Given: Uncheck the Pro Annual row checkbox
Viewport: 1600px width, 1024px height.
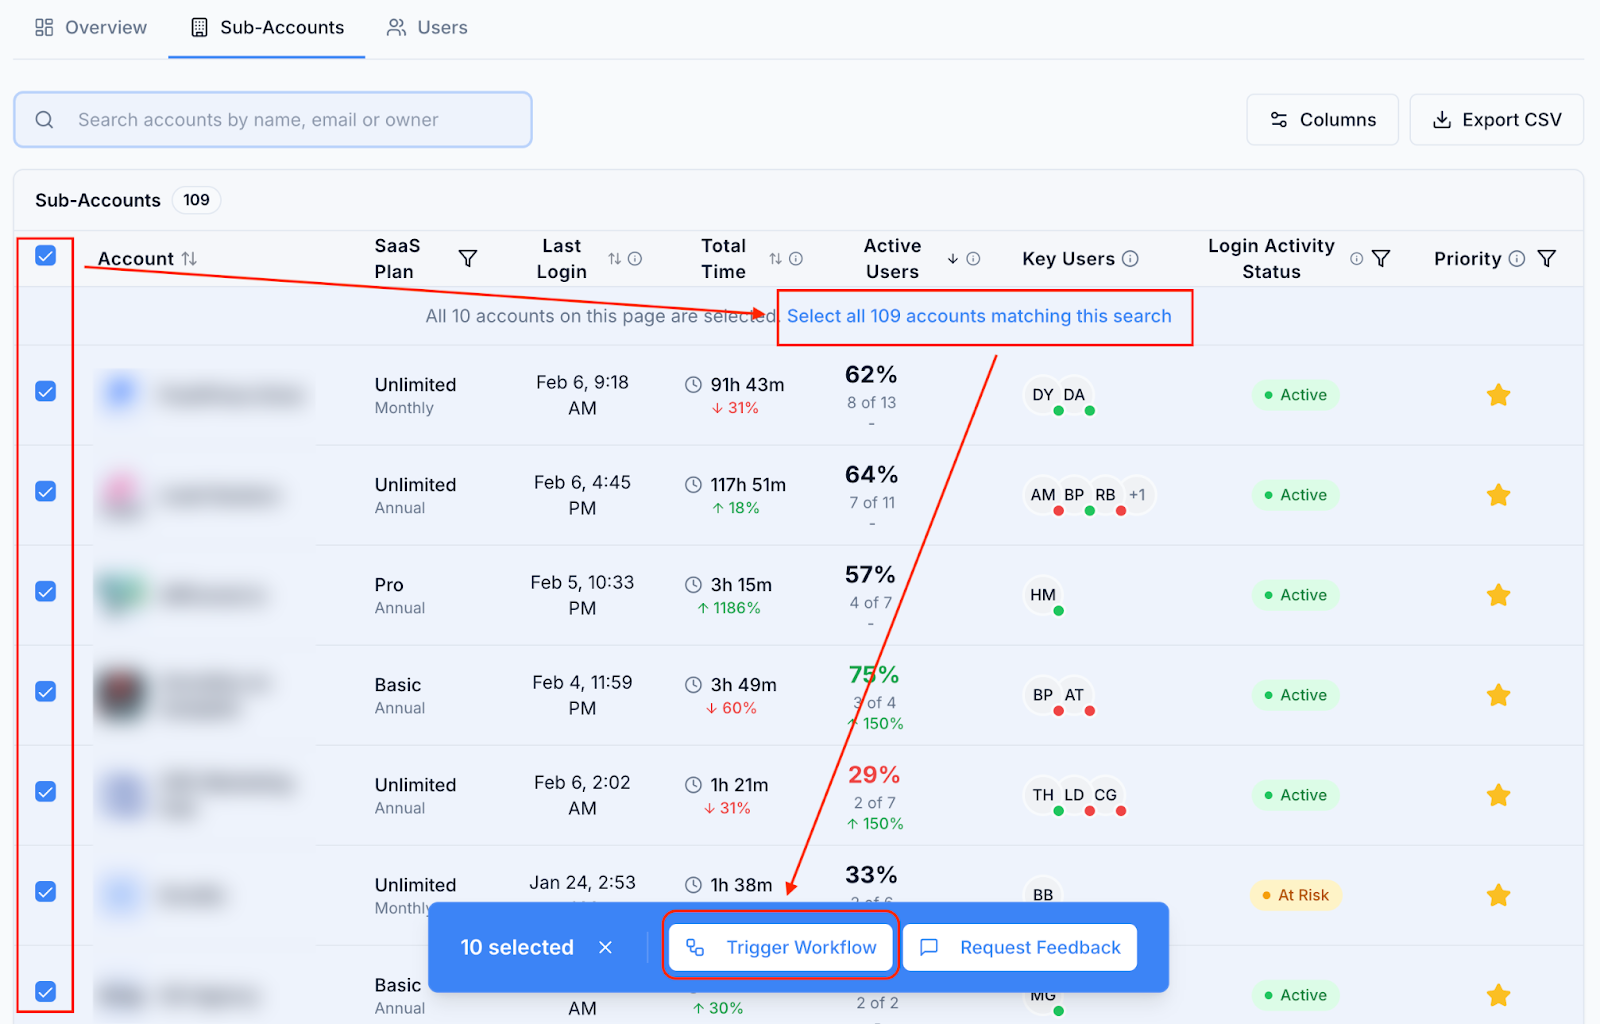Looking at the screenshot, I should 46,591.
